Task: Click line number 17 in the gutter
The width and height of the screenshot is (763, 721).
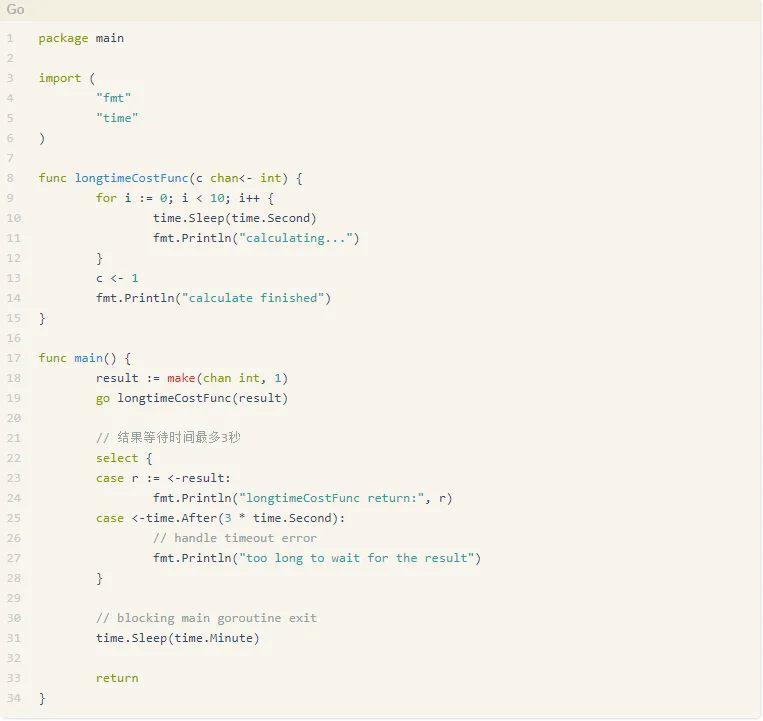Action: pyautogui.click(x=14, y=358)
